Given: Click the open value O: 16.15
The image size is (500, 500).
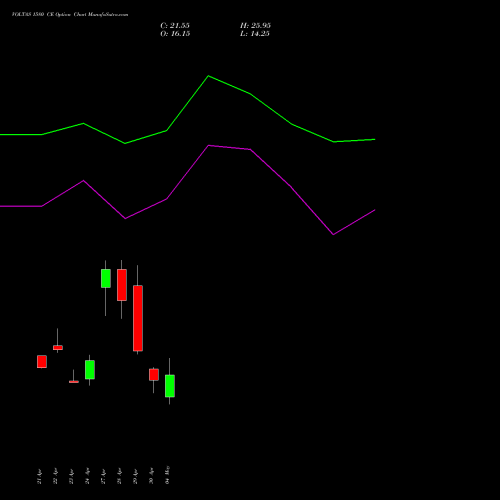Looking at the screenshot, I should click(x=175, y=34).
